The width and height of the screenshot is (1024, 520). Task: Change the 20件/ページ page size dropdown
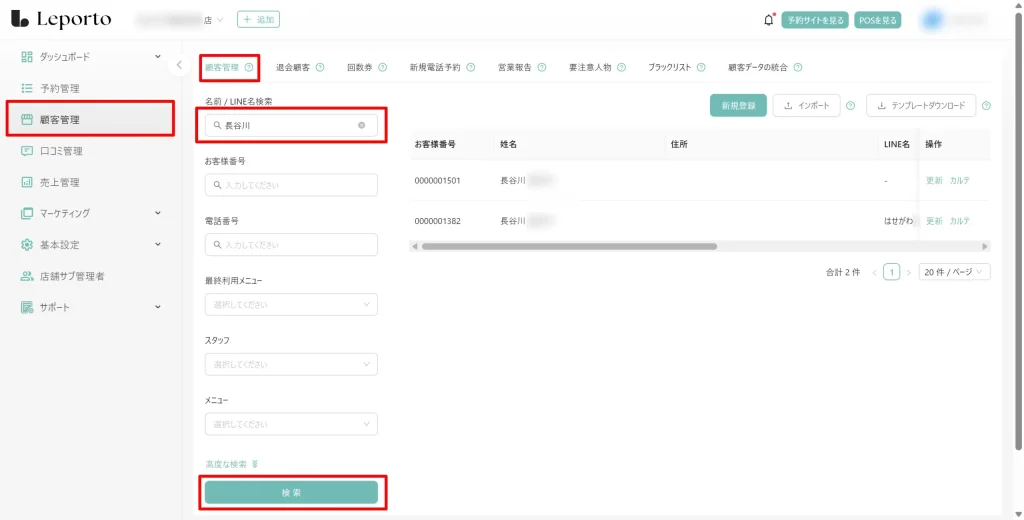click(954, 272)
